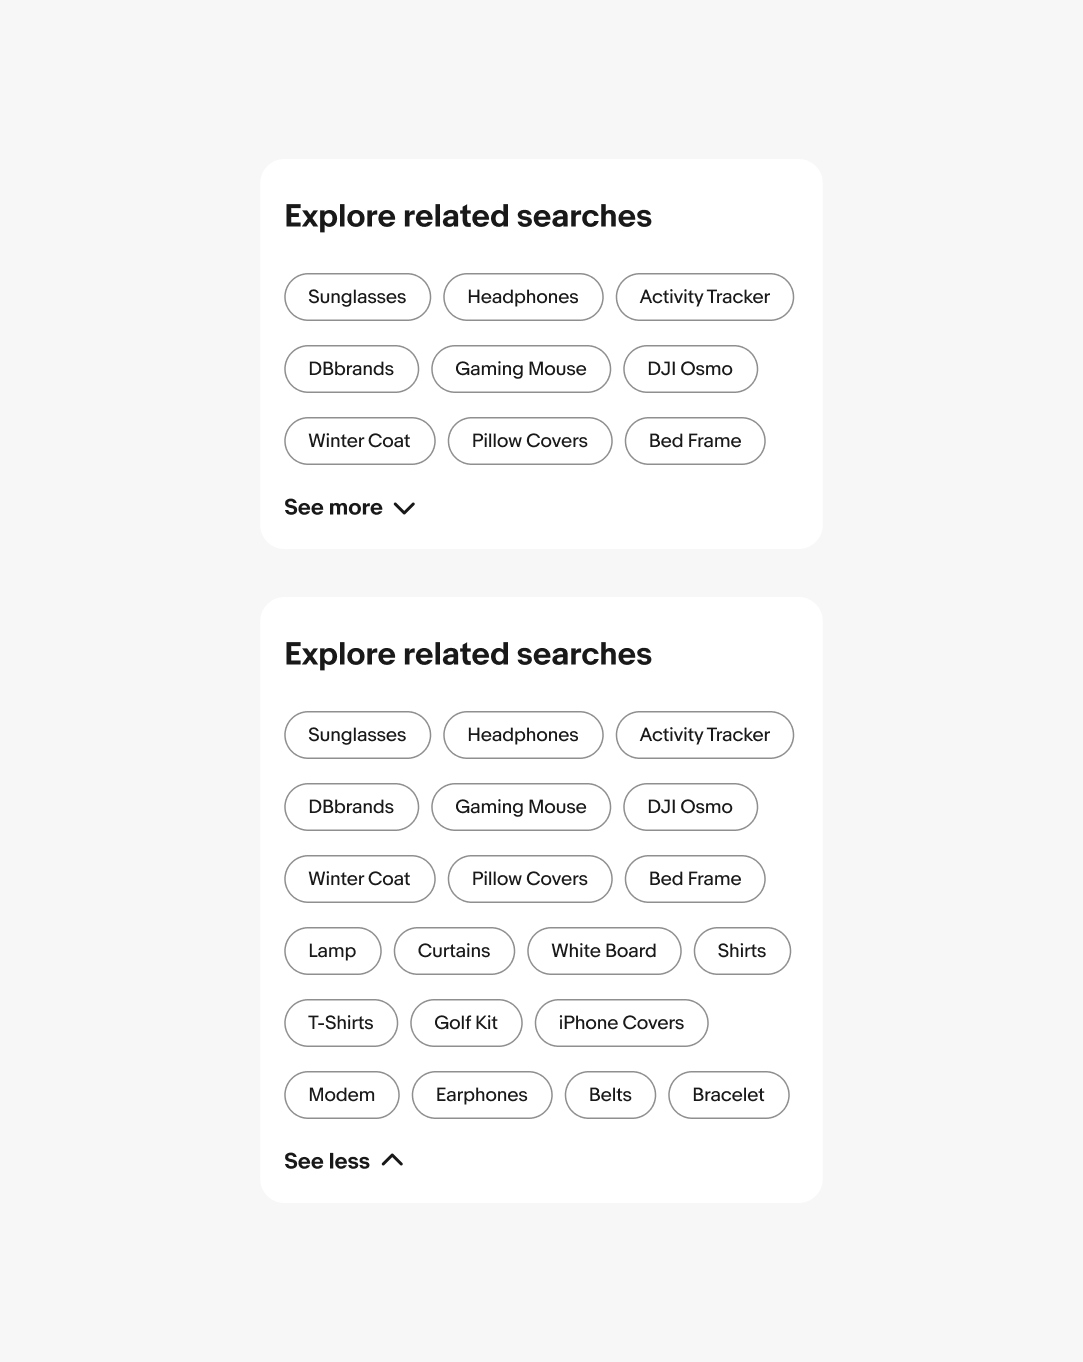This screenshot has height=1362, width=1083.
Task: Choose Gaming Mouse in the collapsed card
Action: 520,369
